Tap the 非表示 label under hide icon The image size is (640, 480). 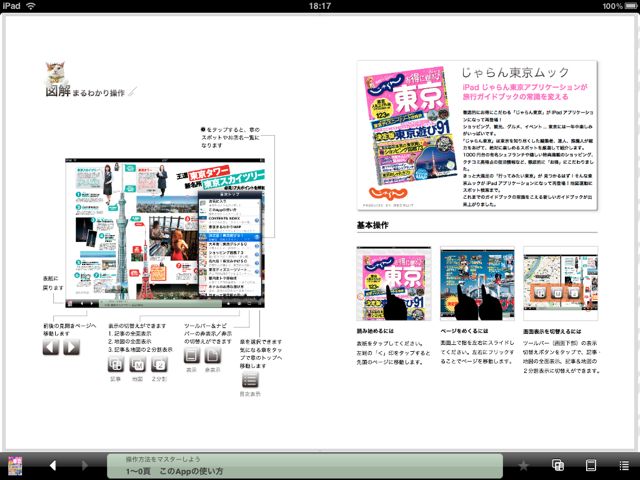[x=212, y=370]
